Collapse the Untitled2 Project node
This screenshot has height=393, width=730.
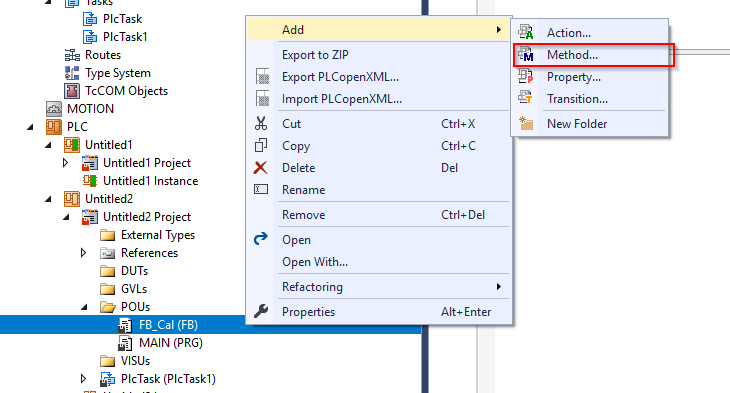click(x=67, y=217)
